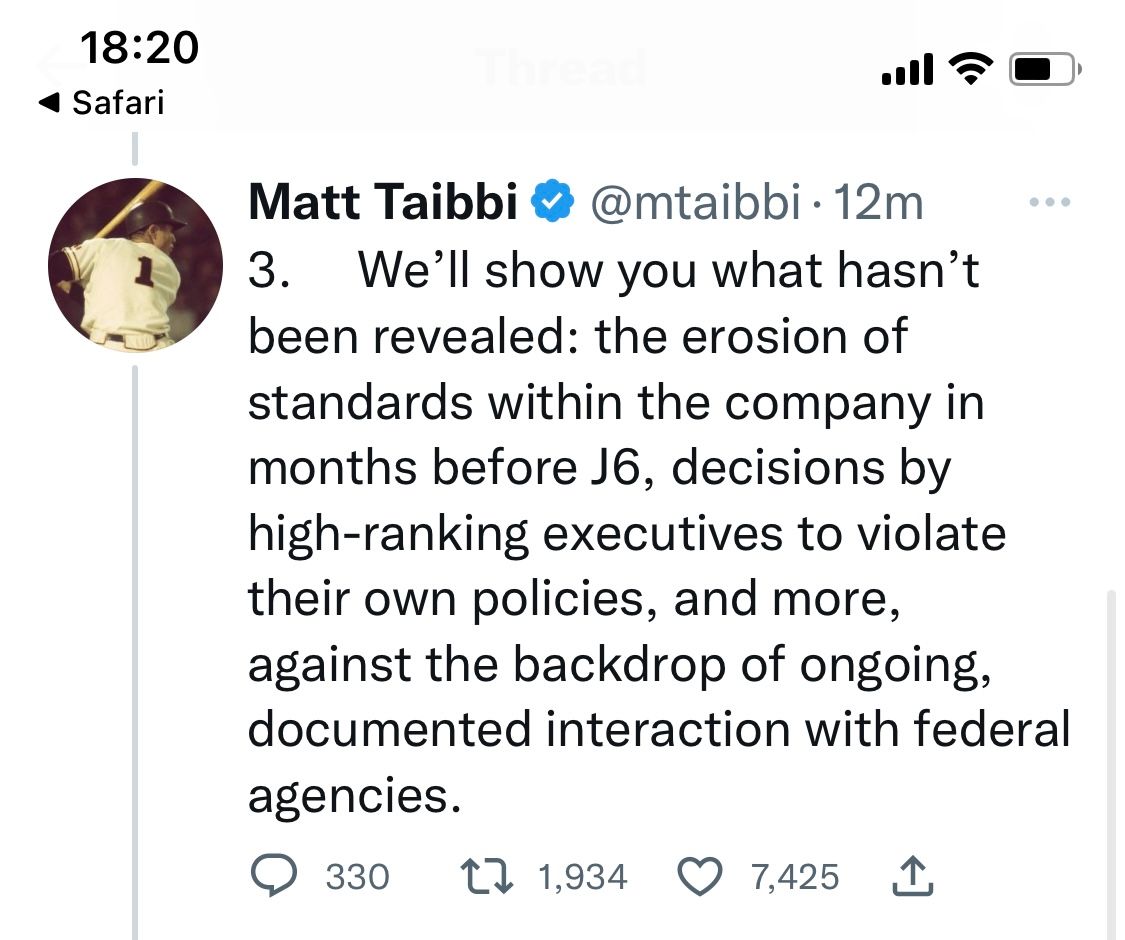This screenshot has width=1125, height=940.
Task: Tap the 7,425 likes count
Action: pyautogui.click(x=795, y=878)
